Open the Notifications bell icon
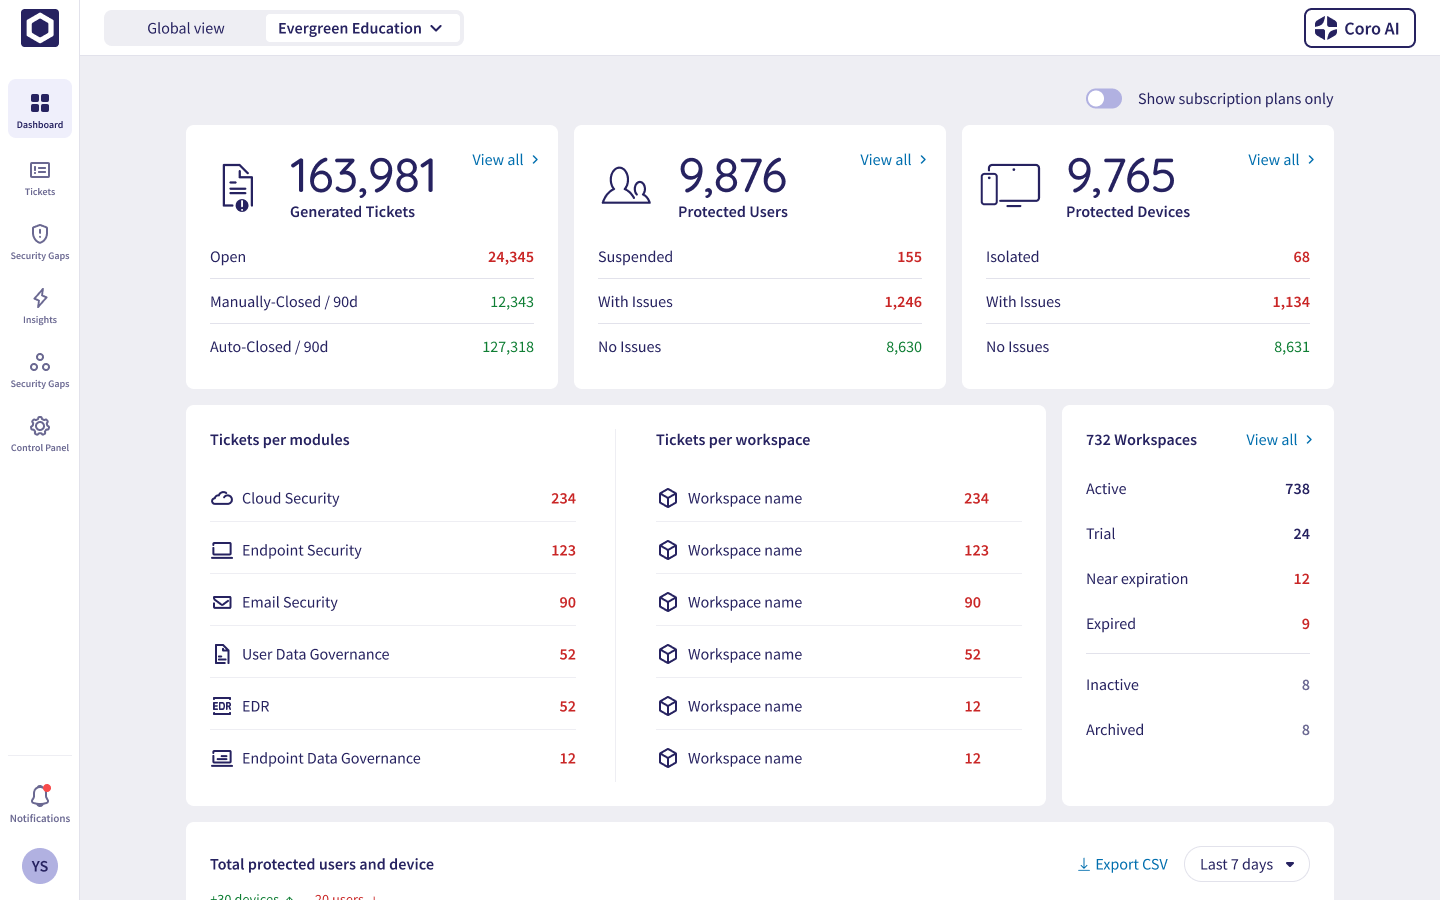This screenshot has height=900, width=1440. [40, 803]
